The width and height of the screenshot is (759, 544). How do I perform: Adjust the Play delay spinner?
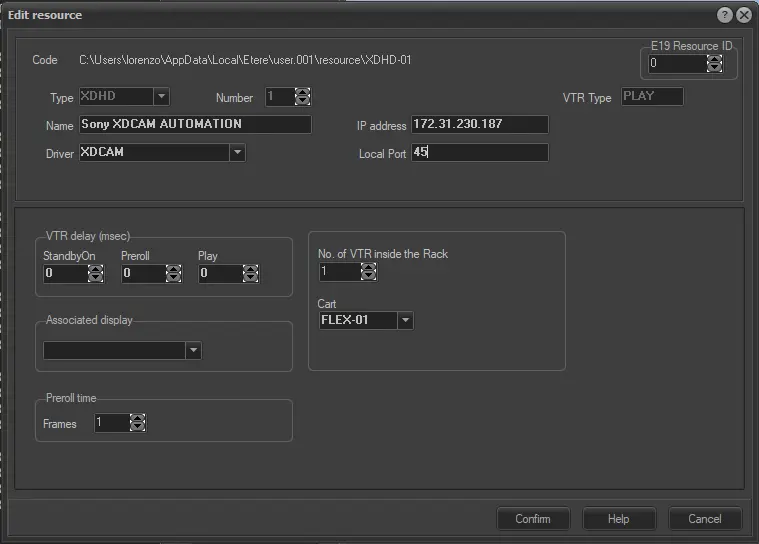click(249, 273)
